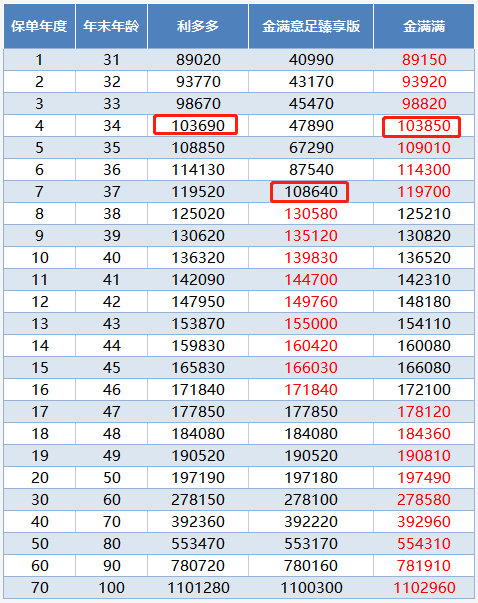Click the red value 171840
This screenshot has width=478, height=603.
pyautogui.click(x=311, y=390)
